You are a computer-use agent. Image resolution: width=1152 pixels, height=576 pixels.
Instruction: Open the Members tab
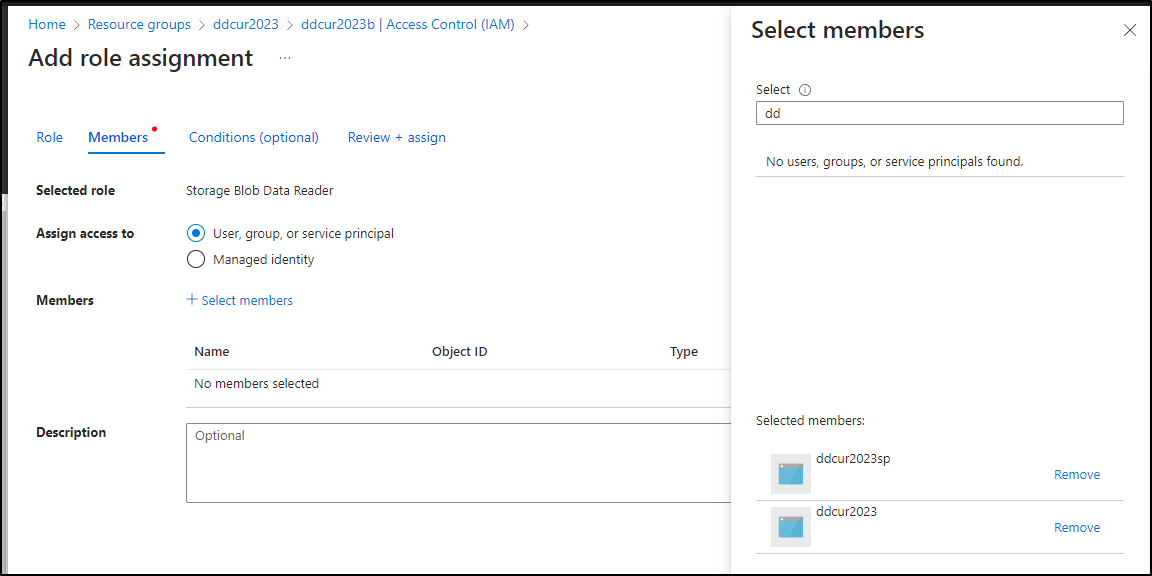(x=118, y=137)
